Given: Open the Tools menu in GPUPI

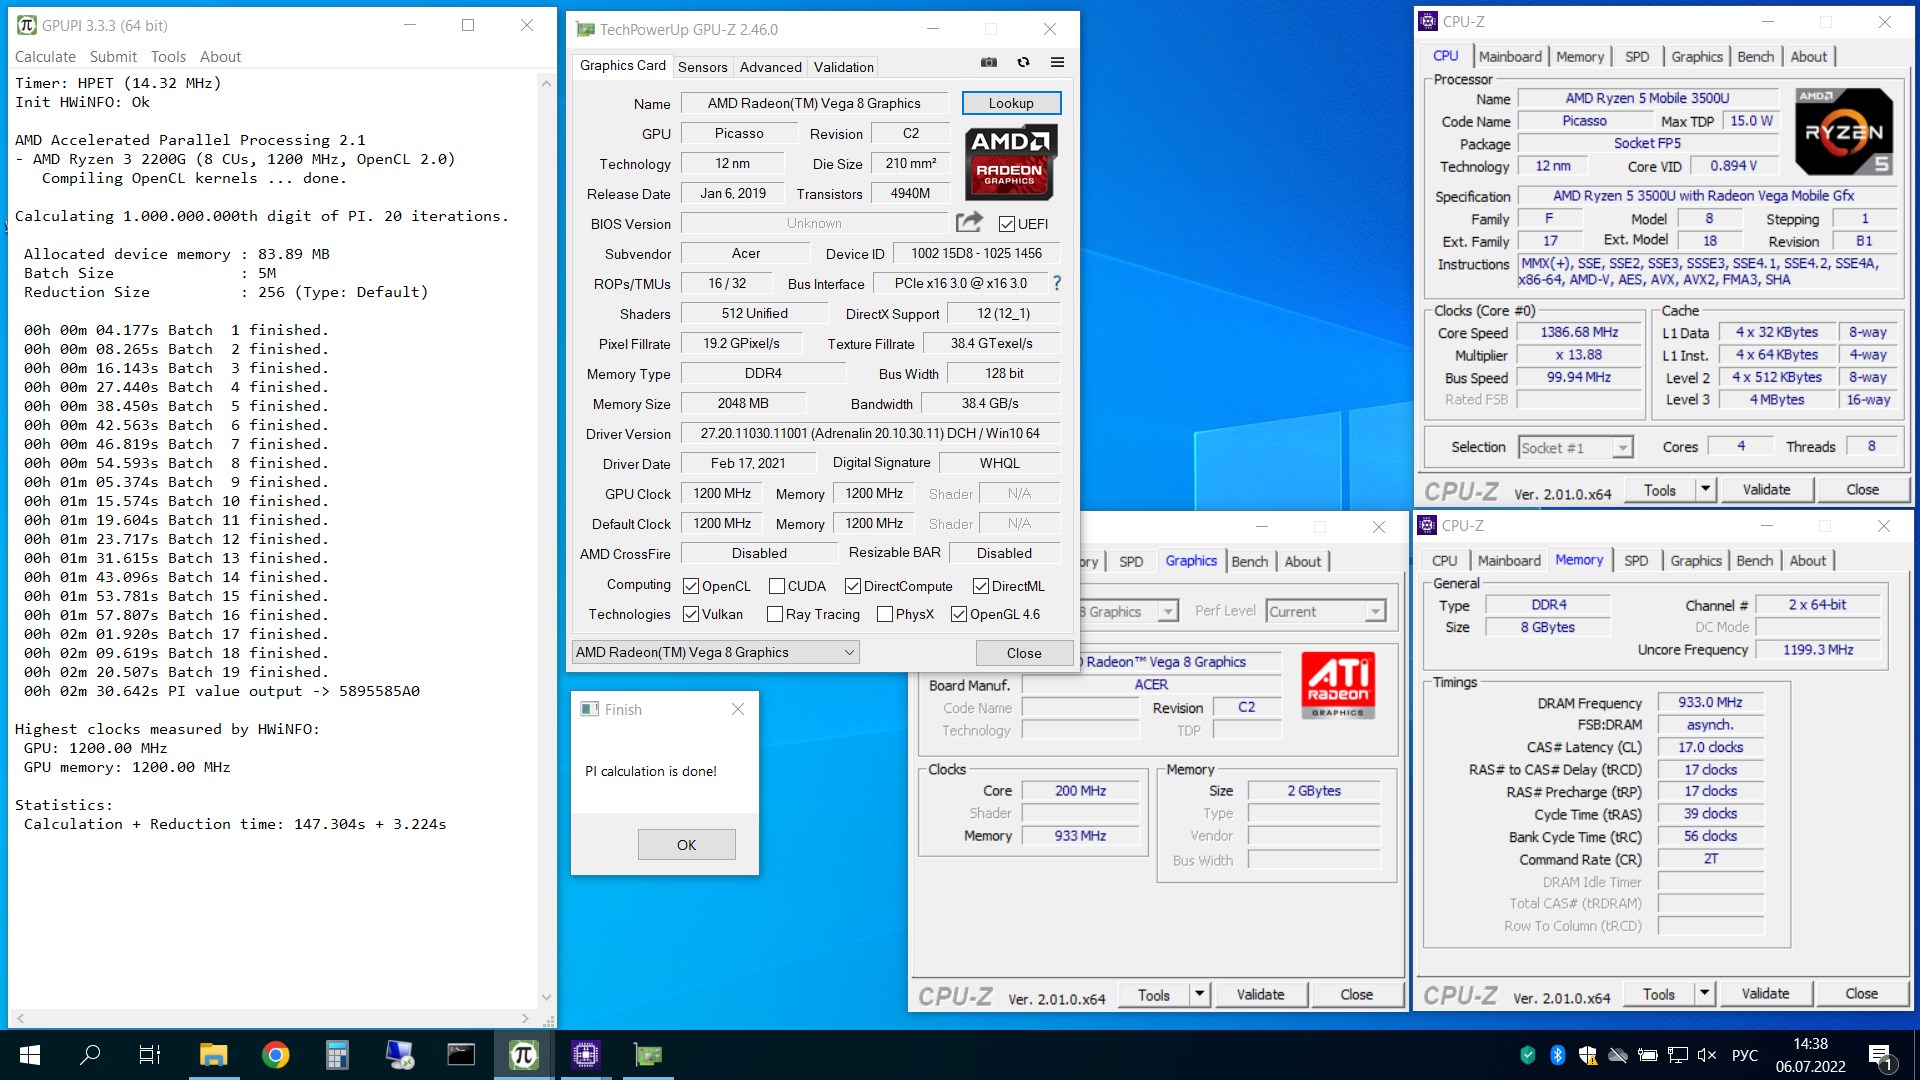Looking at the screenshot, I should (168, 57).
